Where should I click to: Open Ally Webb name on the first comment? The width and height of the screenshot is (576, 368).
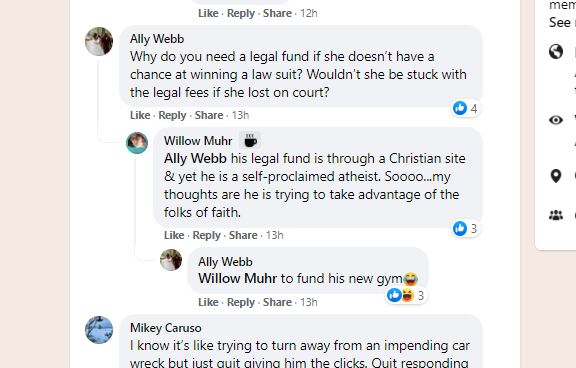pyautogui.click(x=157, y=39)
